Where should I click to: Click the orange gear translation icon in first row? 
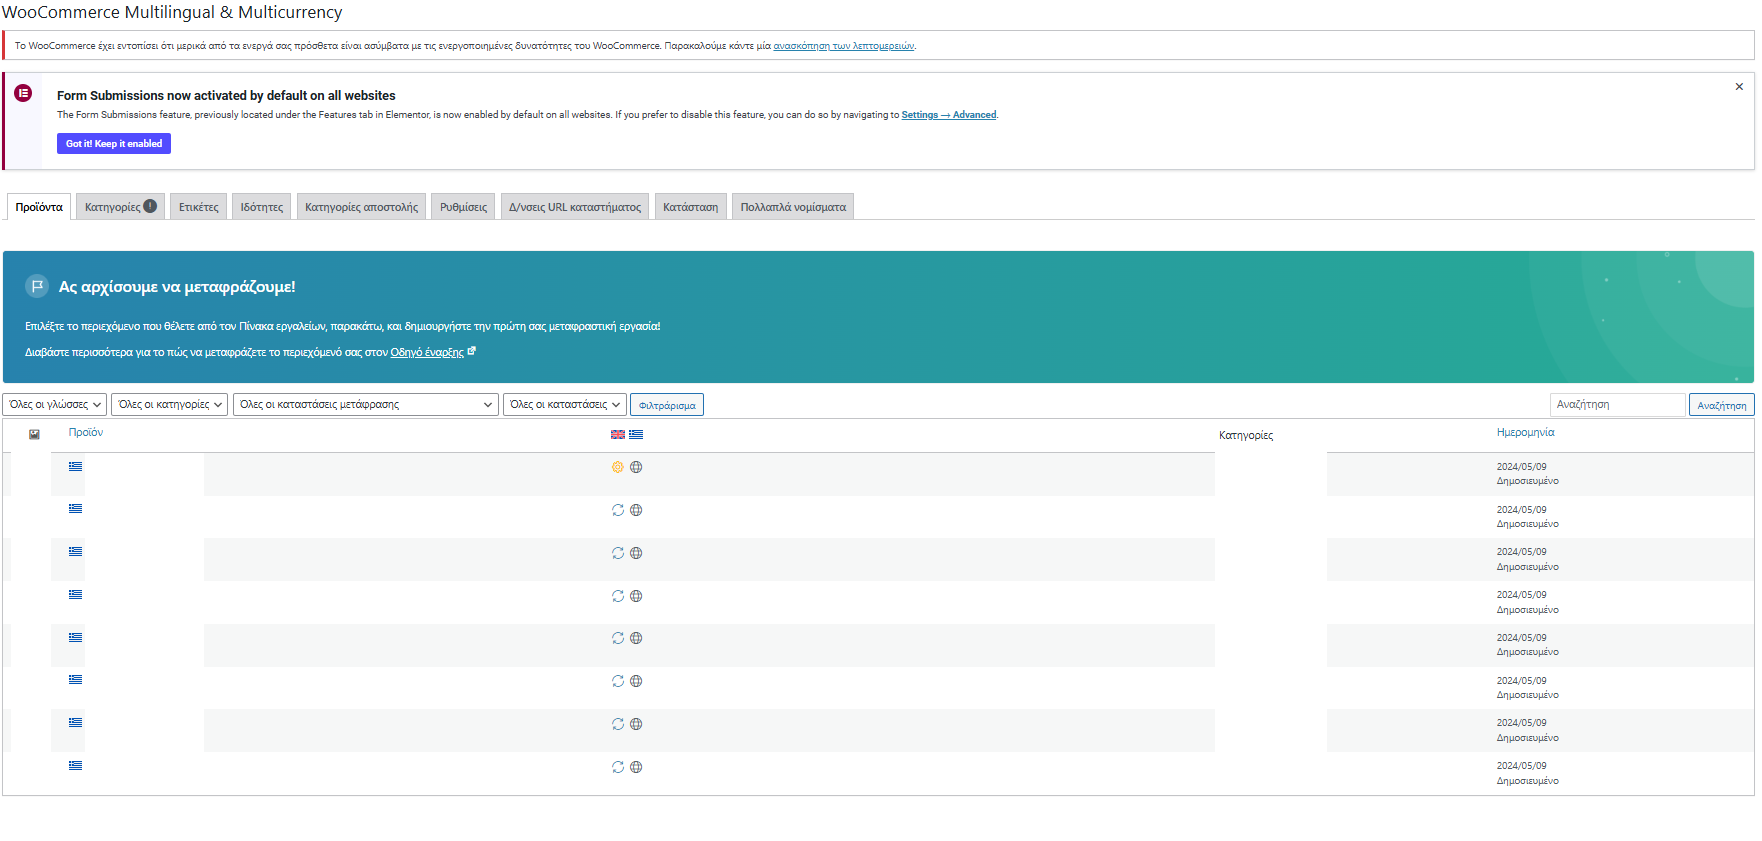pyautogui.click(x=618, y=467)
